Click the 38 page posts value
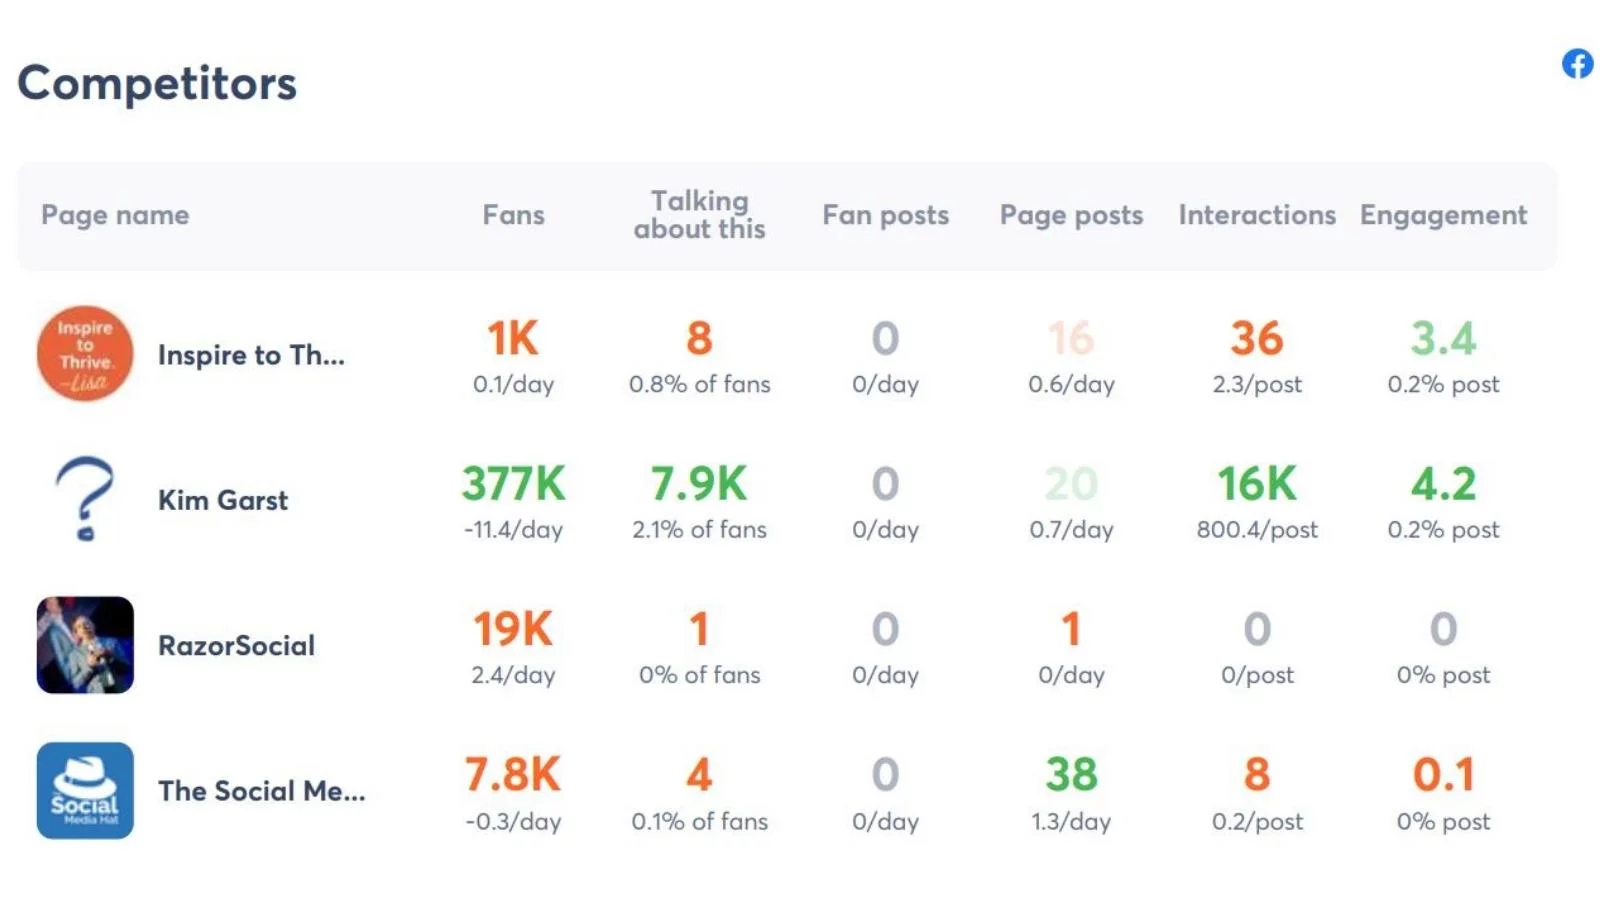1600x900 pixels. click(1071, 775)
